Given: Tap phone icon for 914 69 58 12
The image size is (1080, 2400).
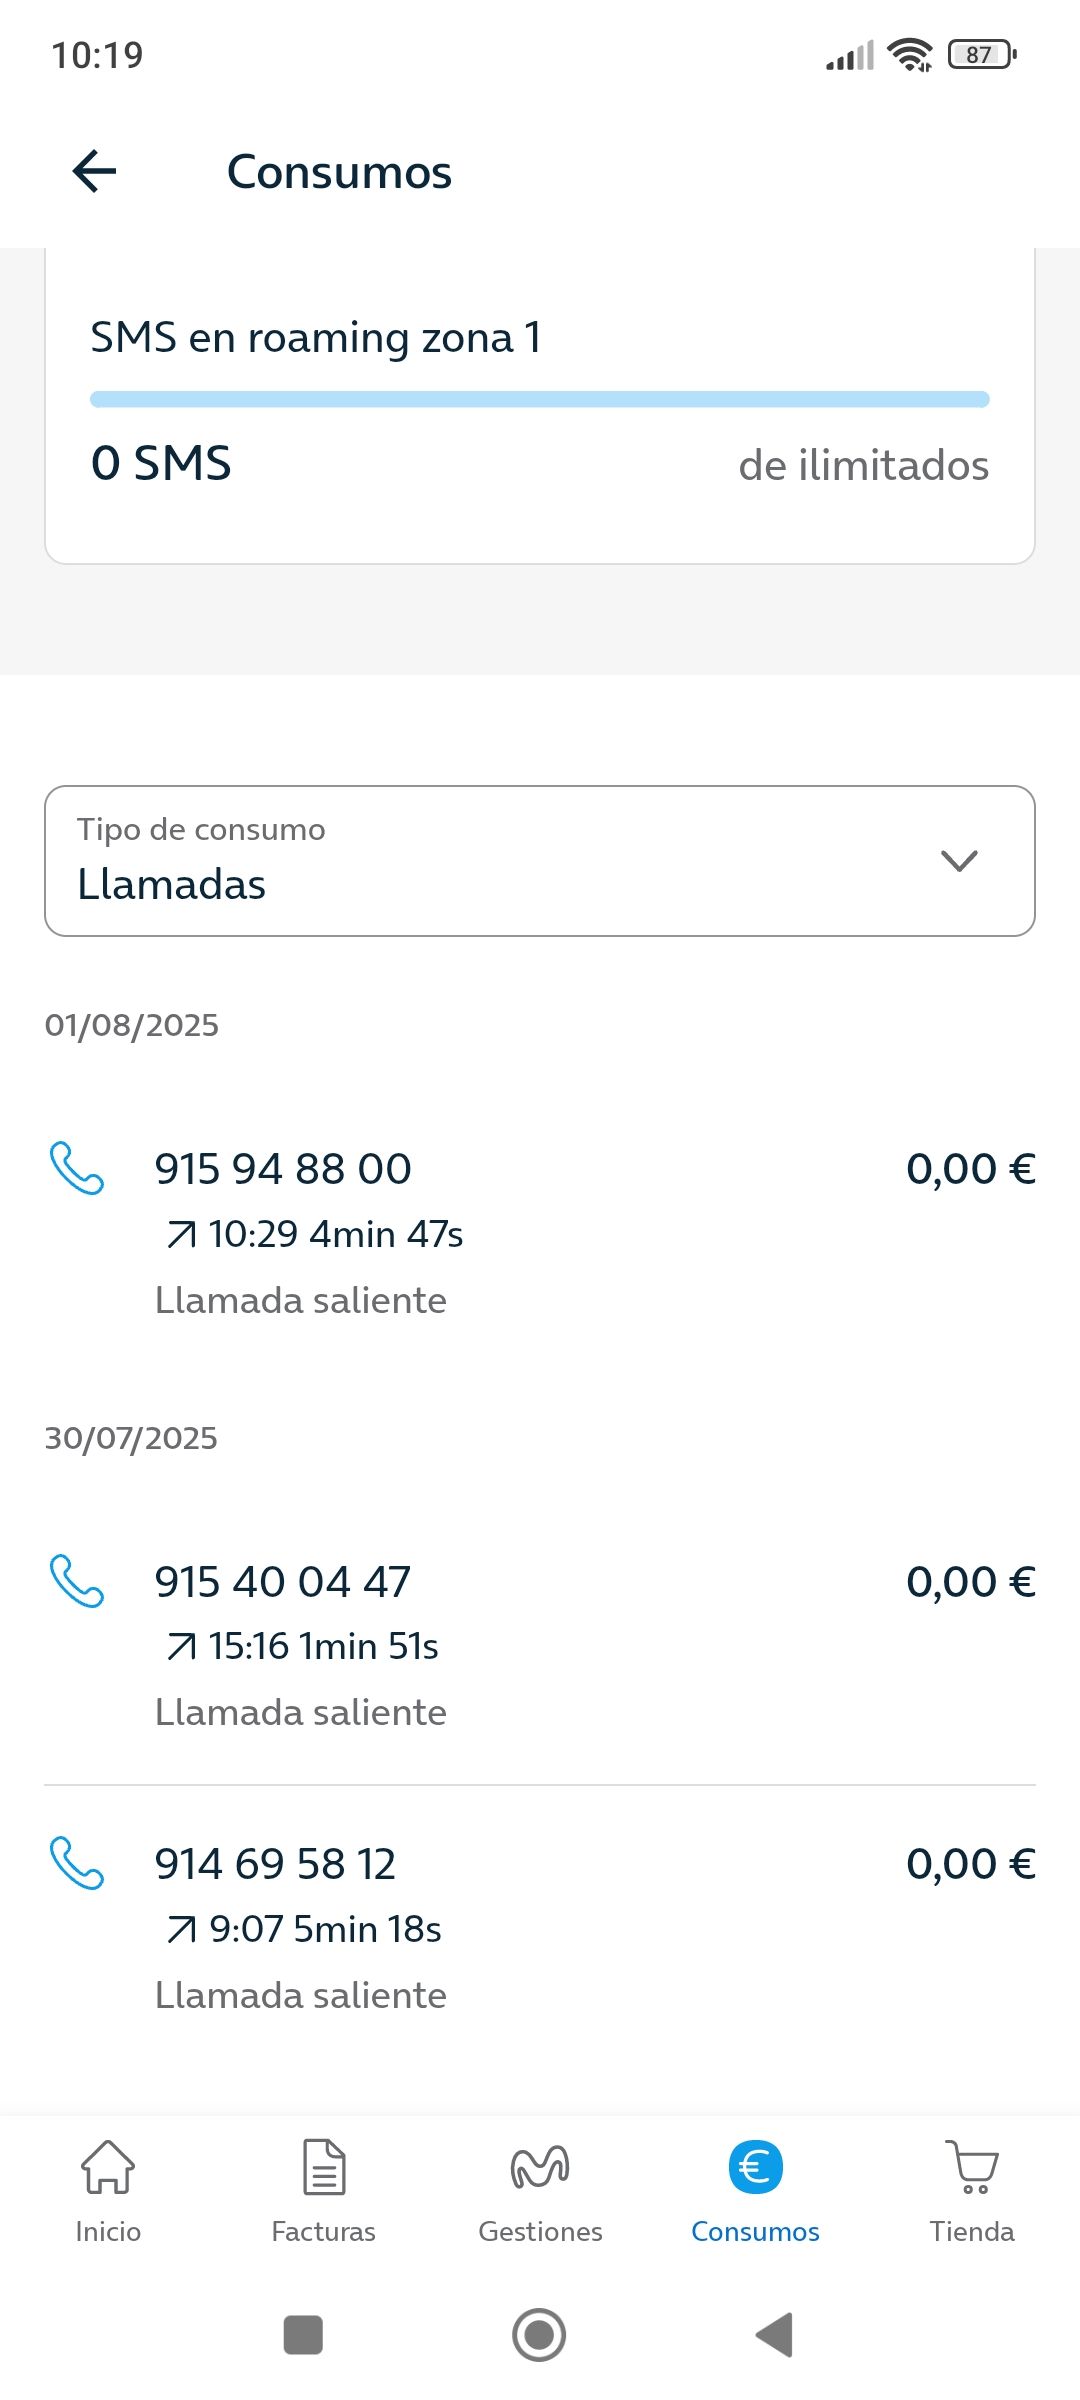Looking at the screenshot, I should coord(77,1863).
